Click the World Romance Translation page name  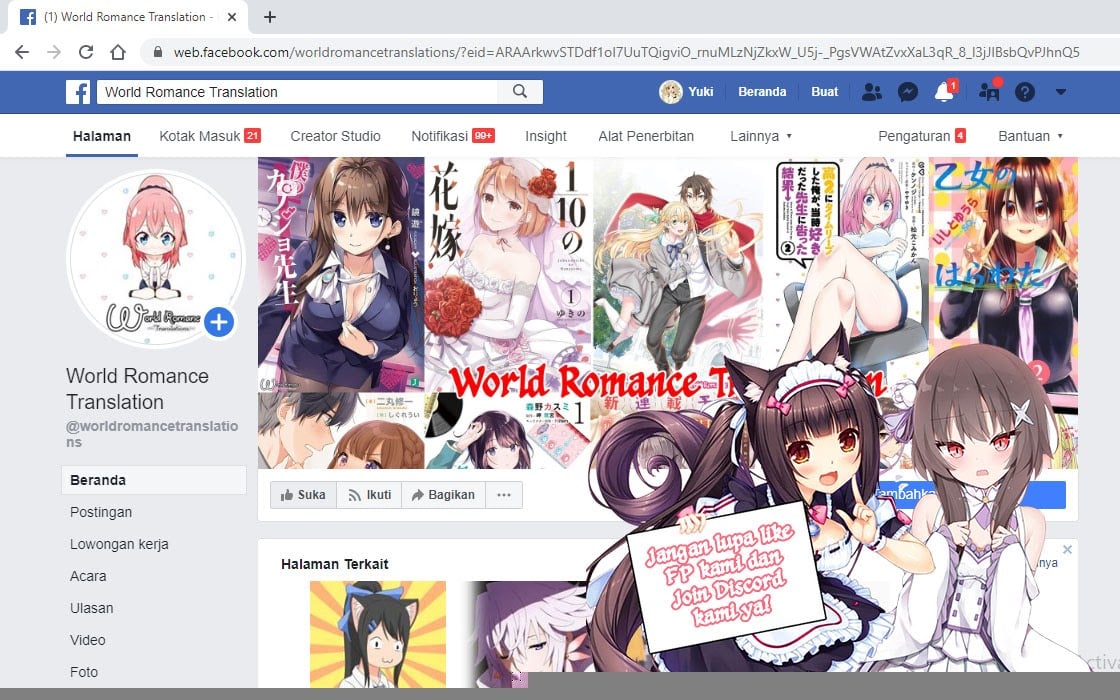pyautogui.click(x=138, y=389)
